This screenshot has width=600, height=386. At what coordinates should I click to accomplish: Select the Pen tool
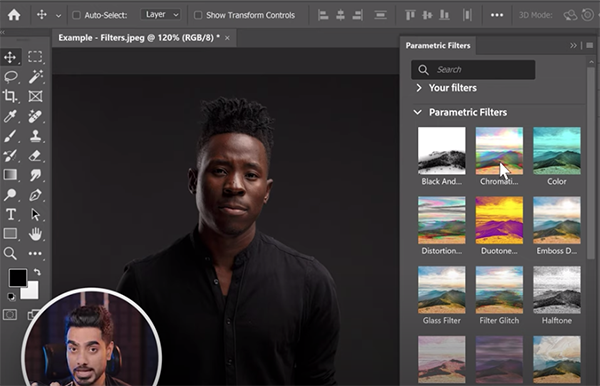35,195
